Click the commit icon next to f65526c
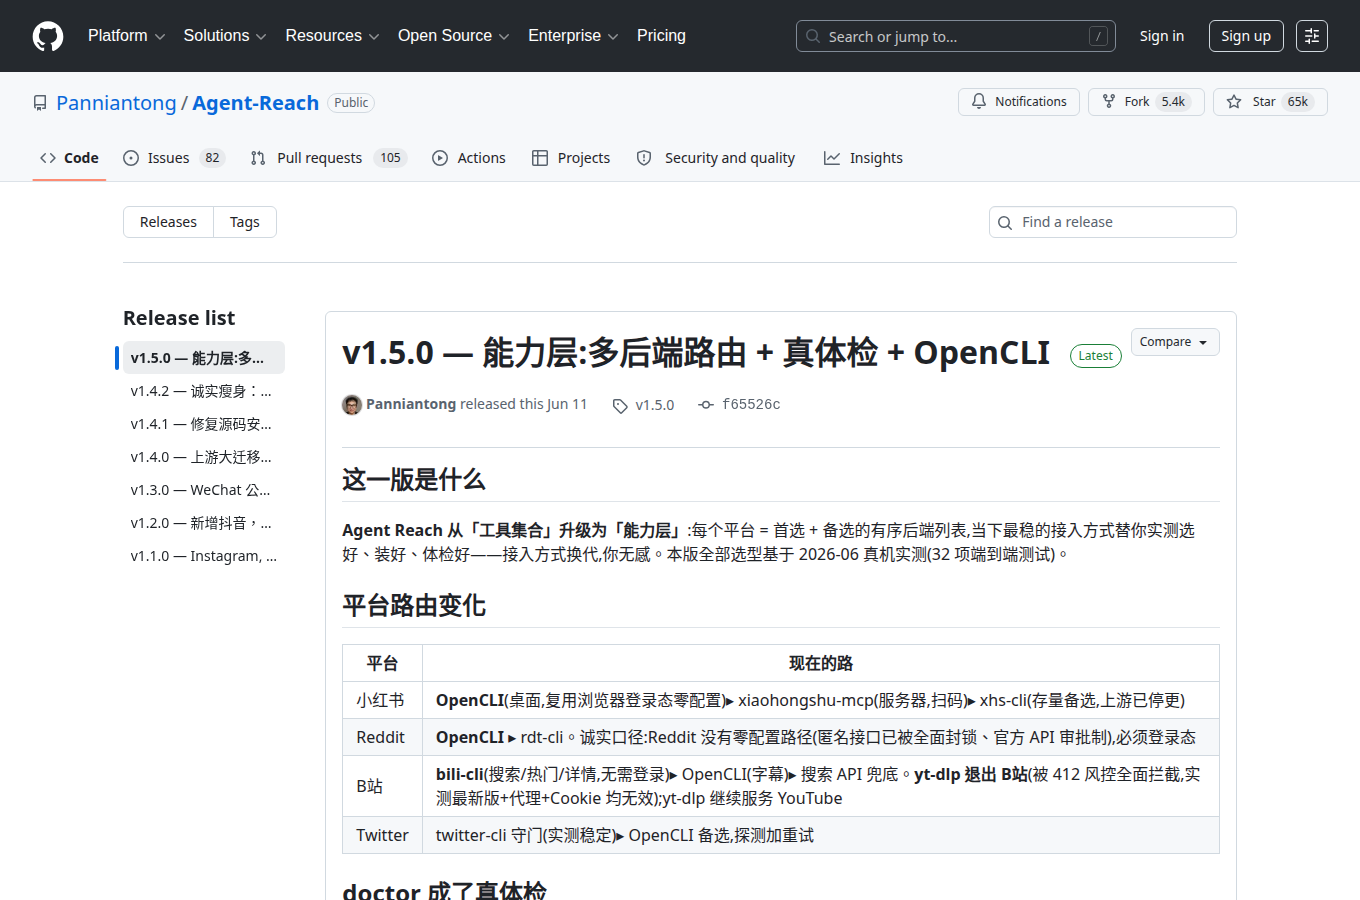Image resolution: width=1360 pixels, height=900 pixels. (706, 405)
